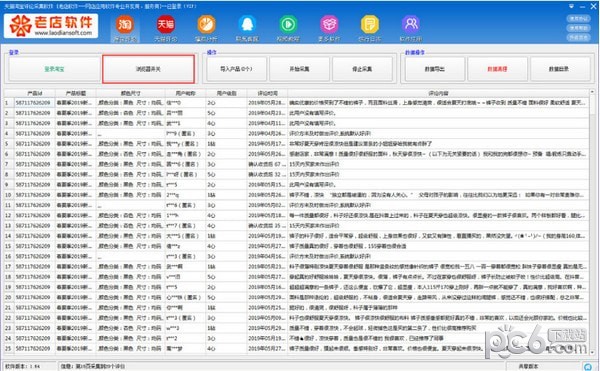600x371 pixels.
Task: Click the 信息 status message in status bar
Action: coord(93,366)
